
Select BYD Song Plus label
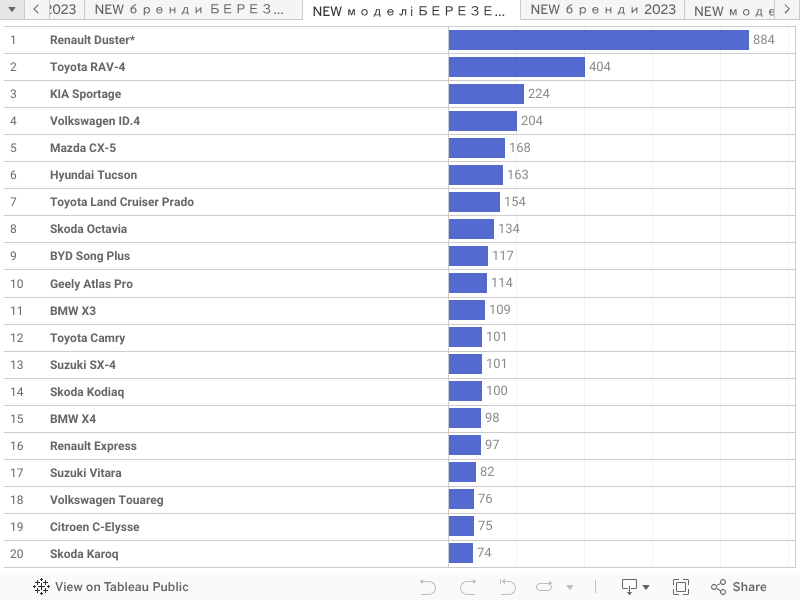tap(90, 256)
